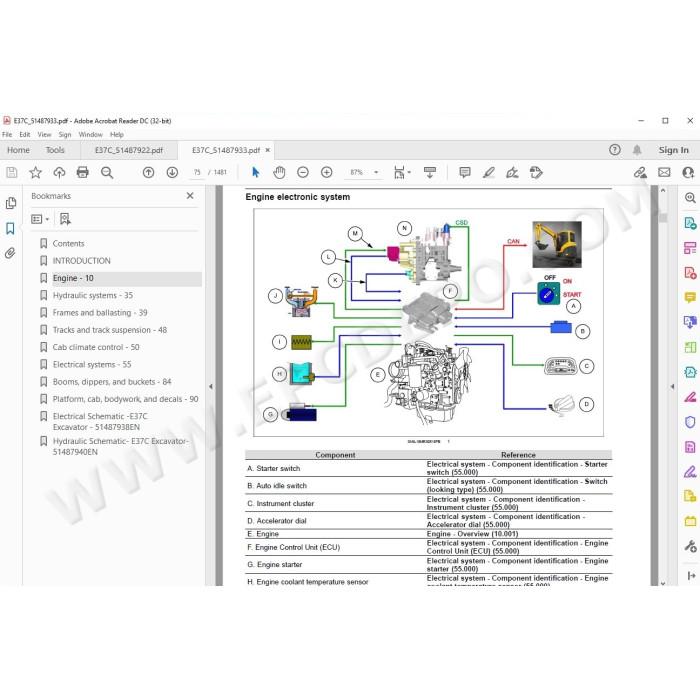Collapse the left navigation pane arrow
Viewport: 700px width, 700px height.
(x=211, y=387)
